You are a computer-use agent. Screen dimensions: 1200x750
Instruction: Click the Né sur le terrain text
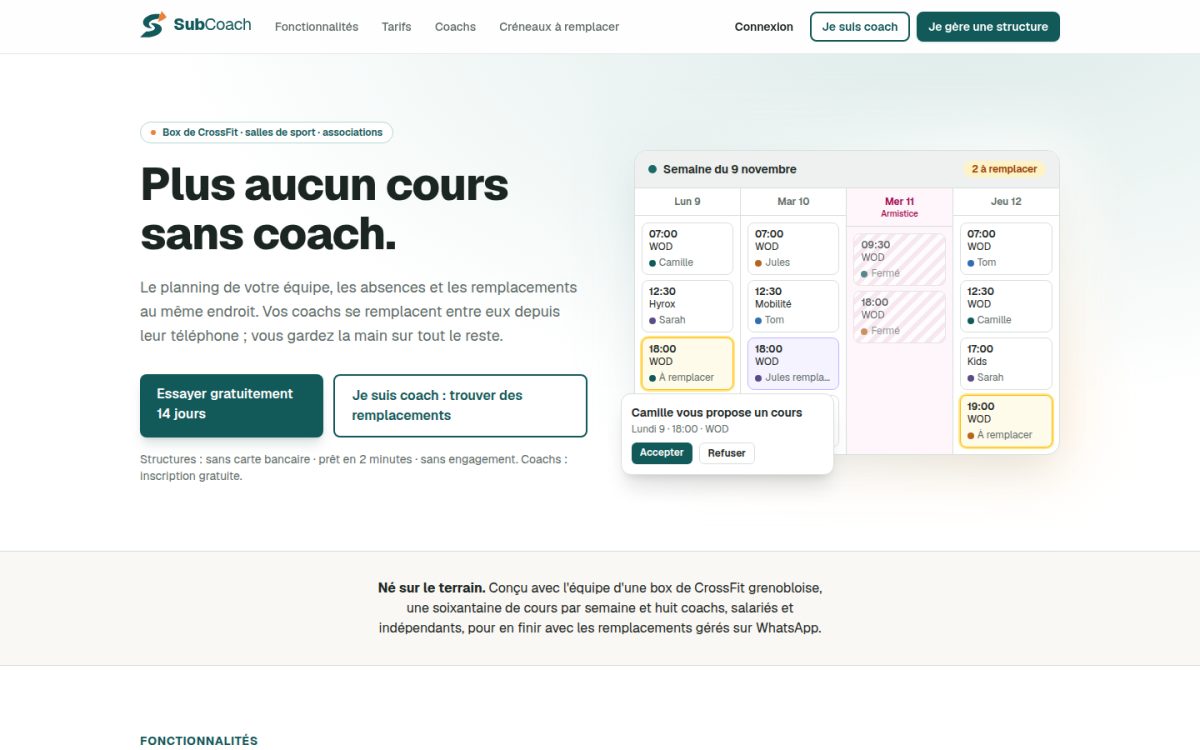(431, 588)
